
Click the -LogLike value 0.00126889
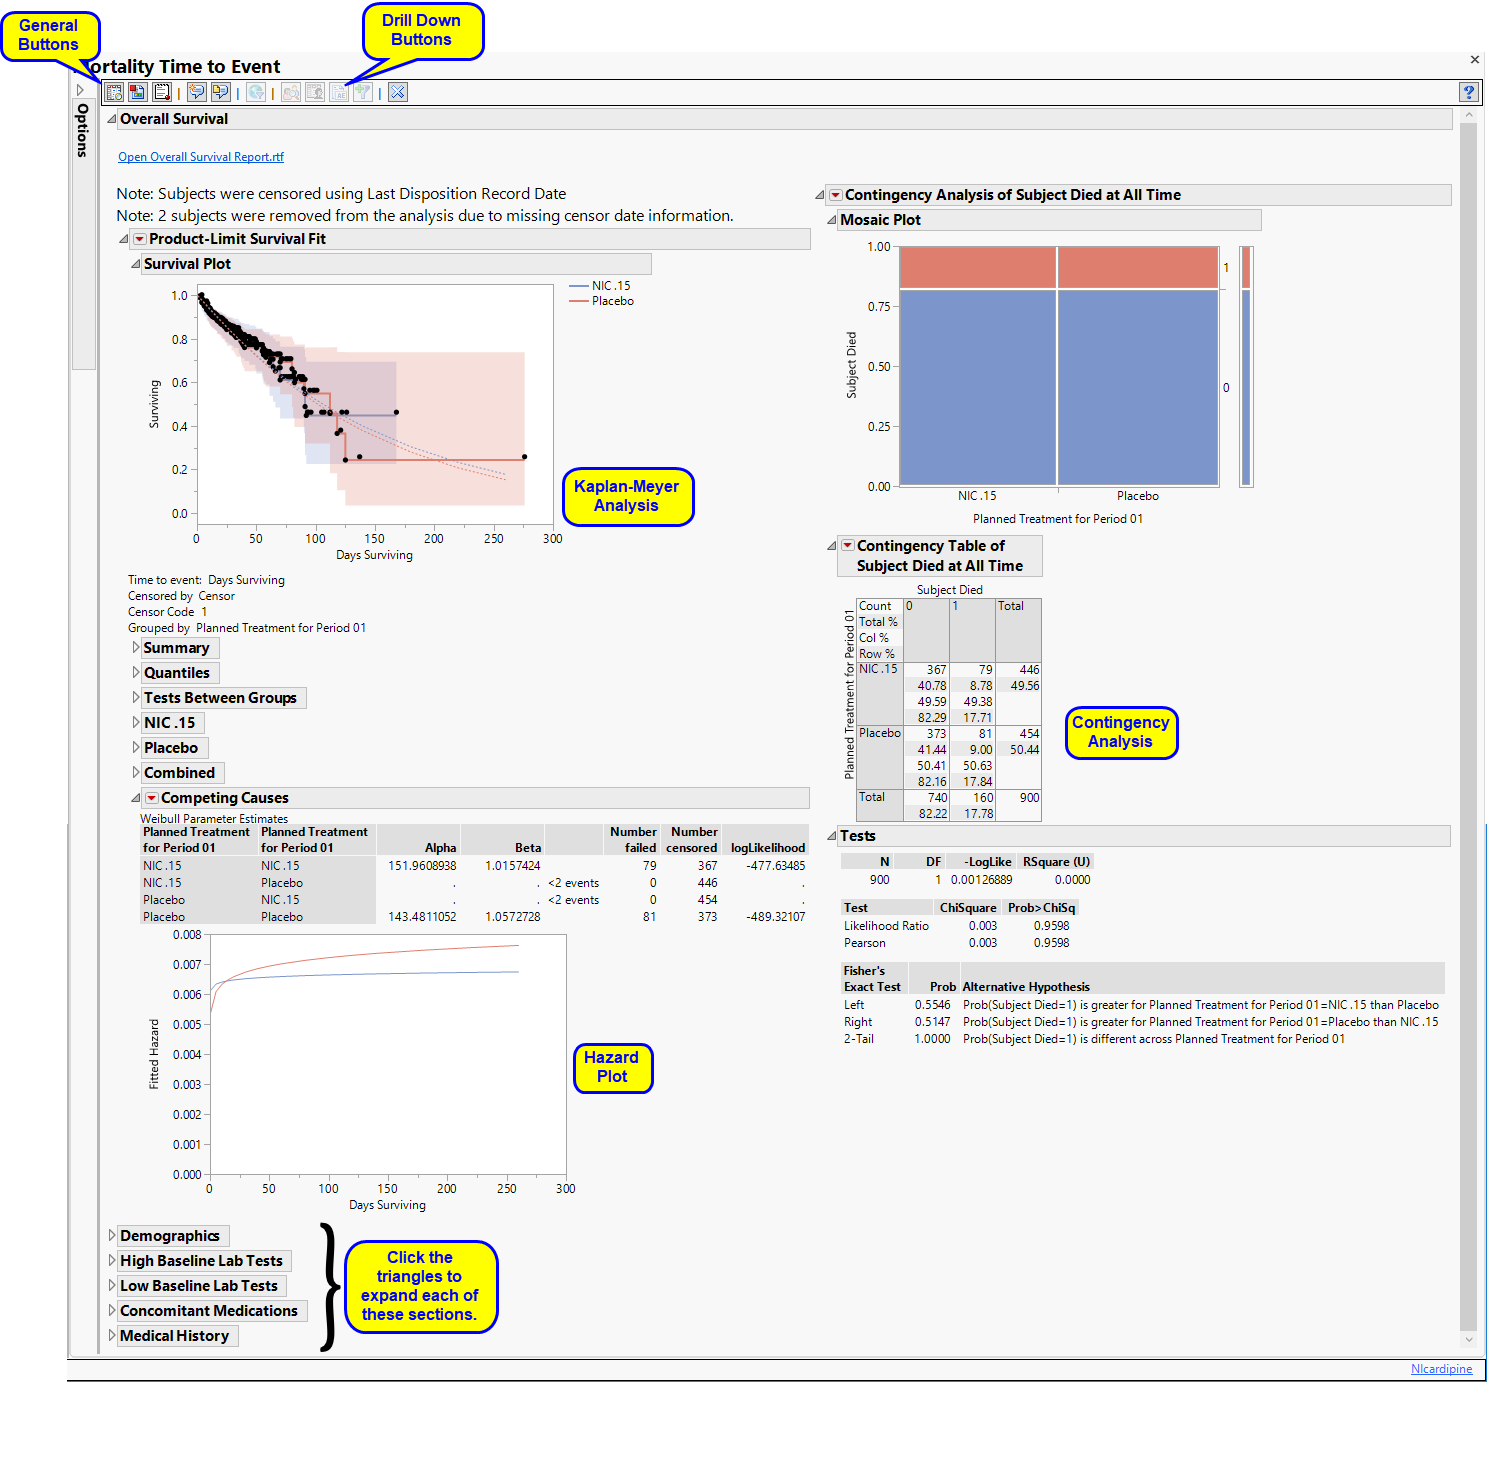coord(981,880)
